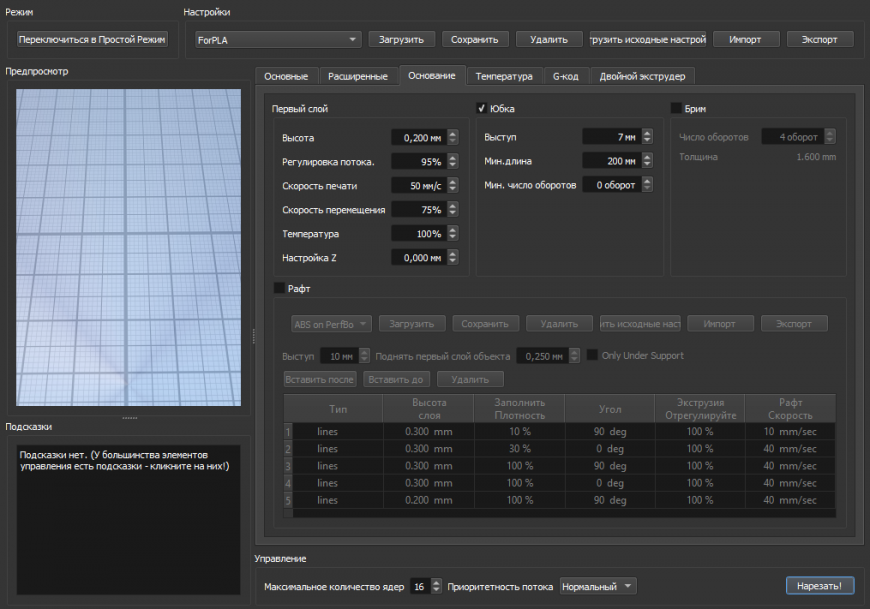
Task: Click raft section Импорт button
Action: tap(720, 323)
